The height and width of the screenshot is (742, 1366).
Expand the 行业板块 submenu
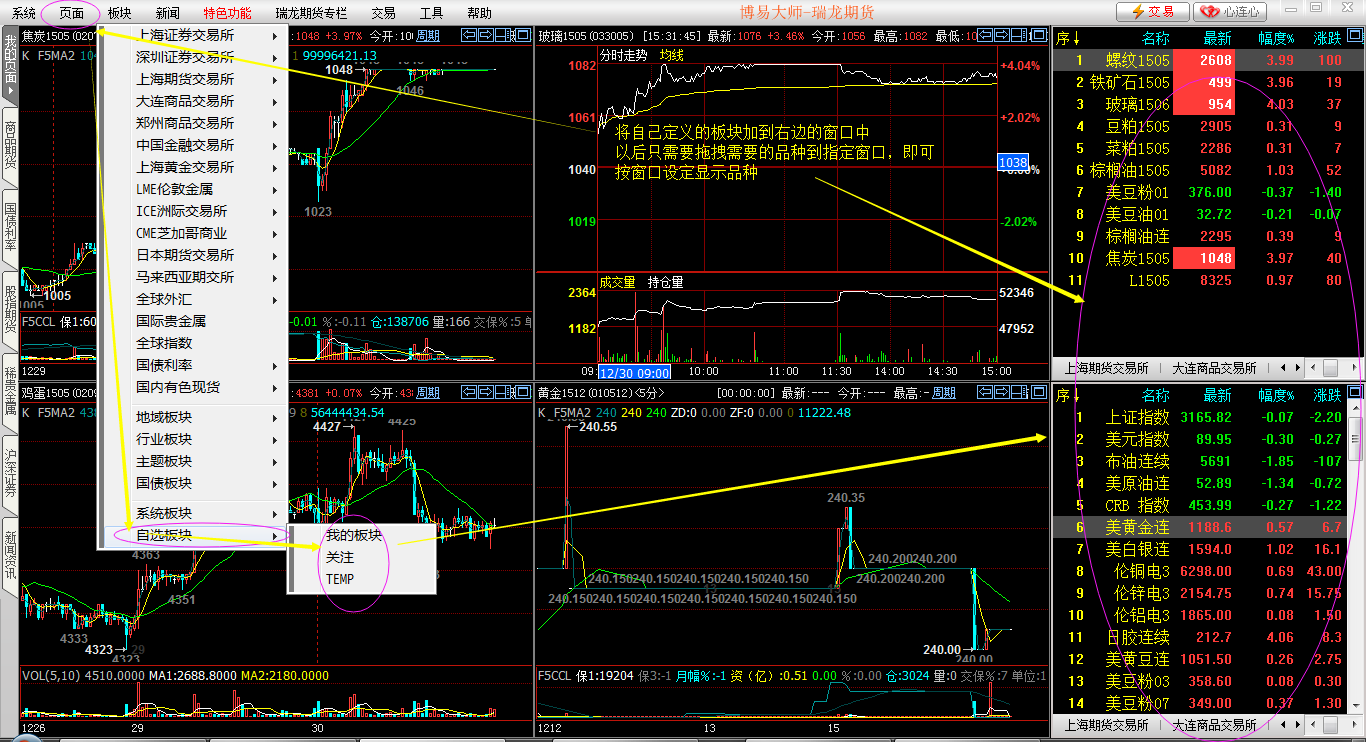coord(164,439)
